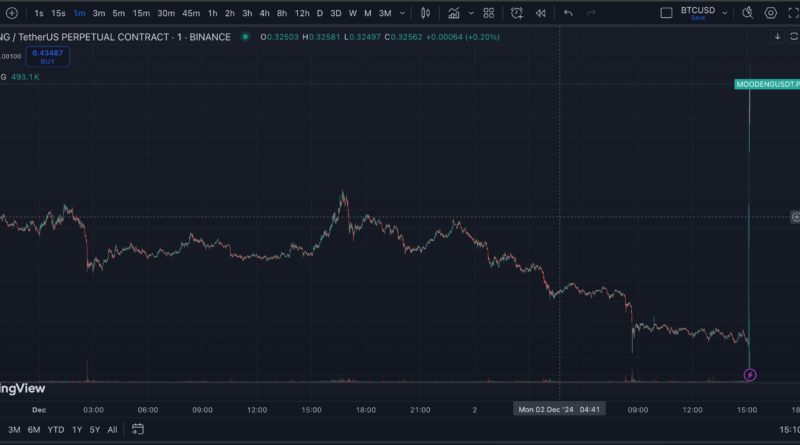
Task: Open the Indicators chart icon
Action: [x=454, y=13]
